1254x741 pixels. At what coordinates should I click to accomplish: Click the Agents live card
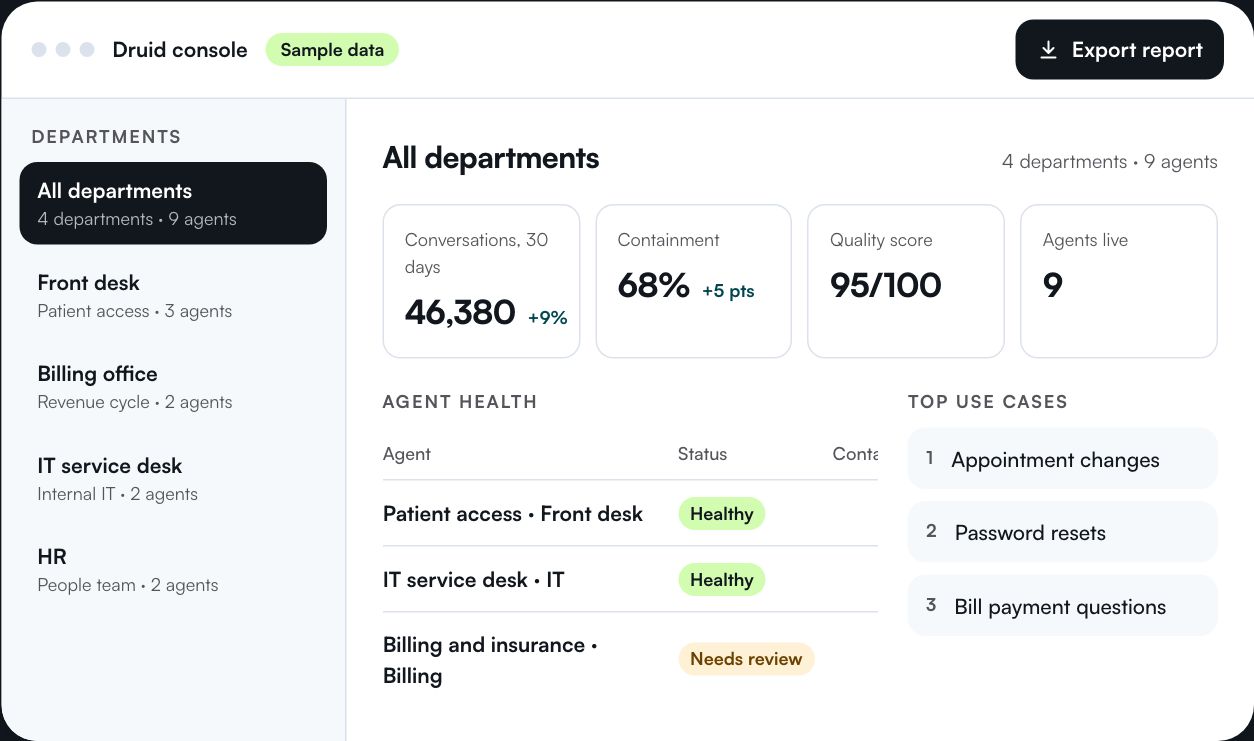(x=1119, y=281)
